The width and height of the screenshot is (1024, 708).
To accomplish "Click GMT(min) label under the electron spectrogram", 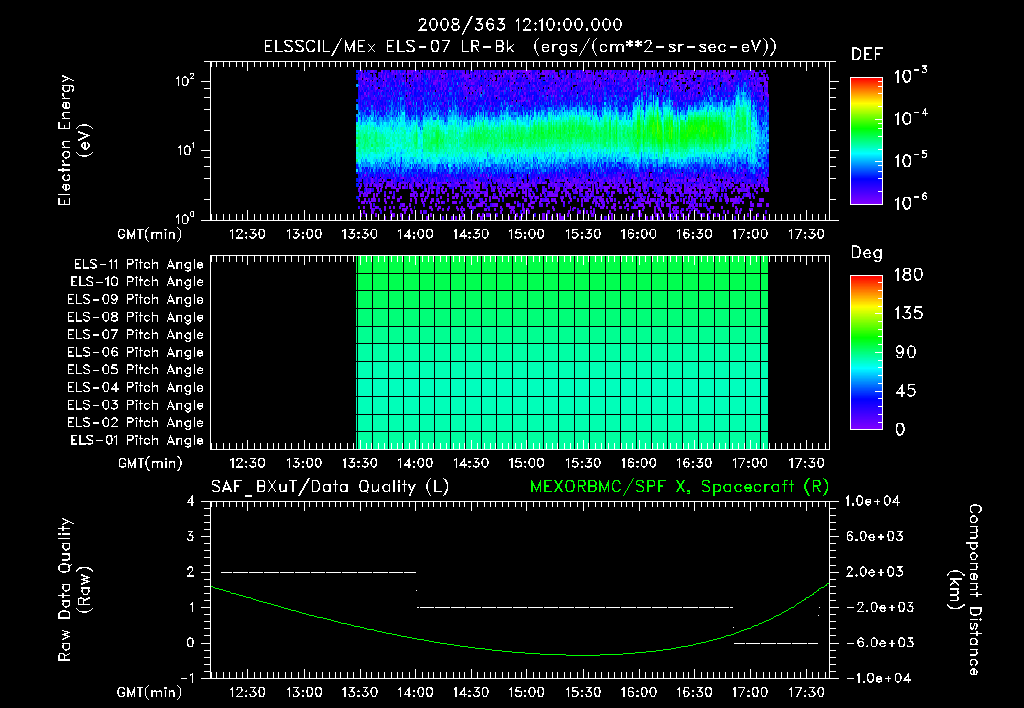I will 149,234.
